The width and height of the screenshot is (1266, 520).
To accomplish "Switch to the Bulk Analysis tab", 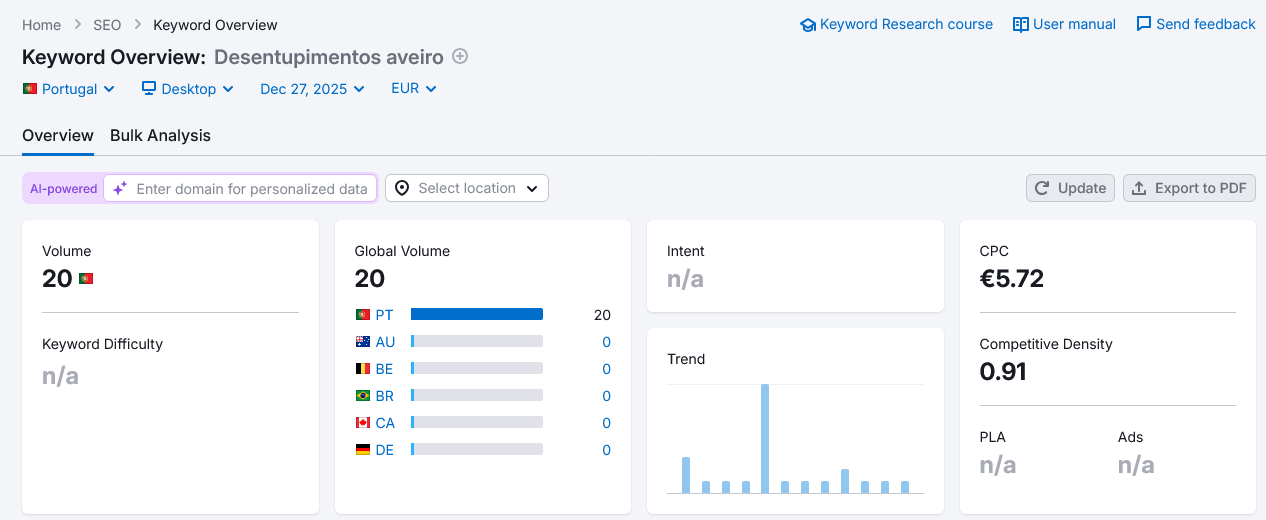I will tap(160, 135).
